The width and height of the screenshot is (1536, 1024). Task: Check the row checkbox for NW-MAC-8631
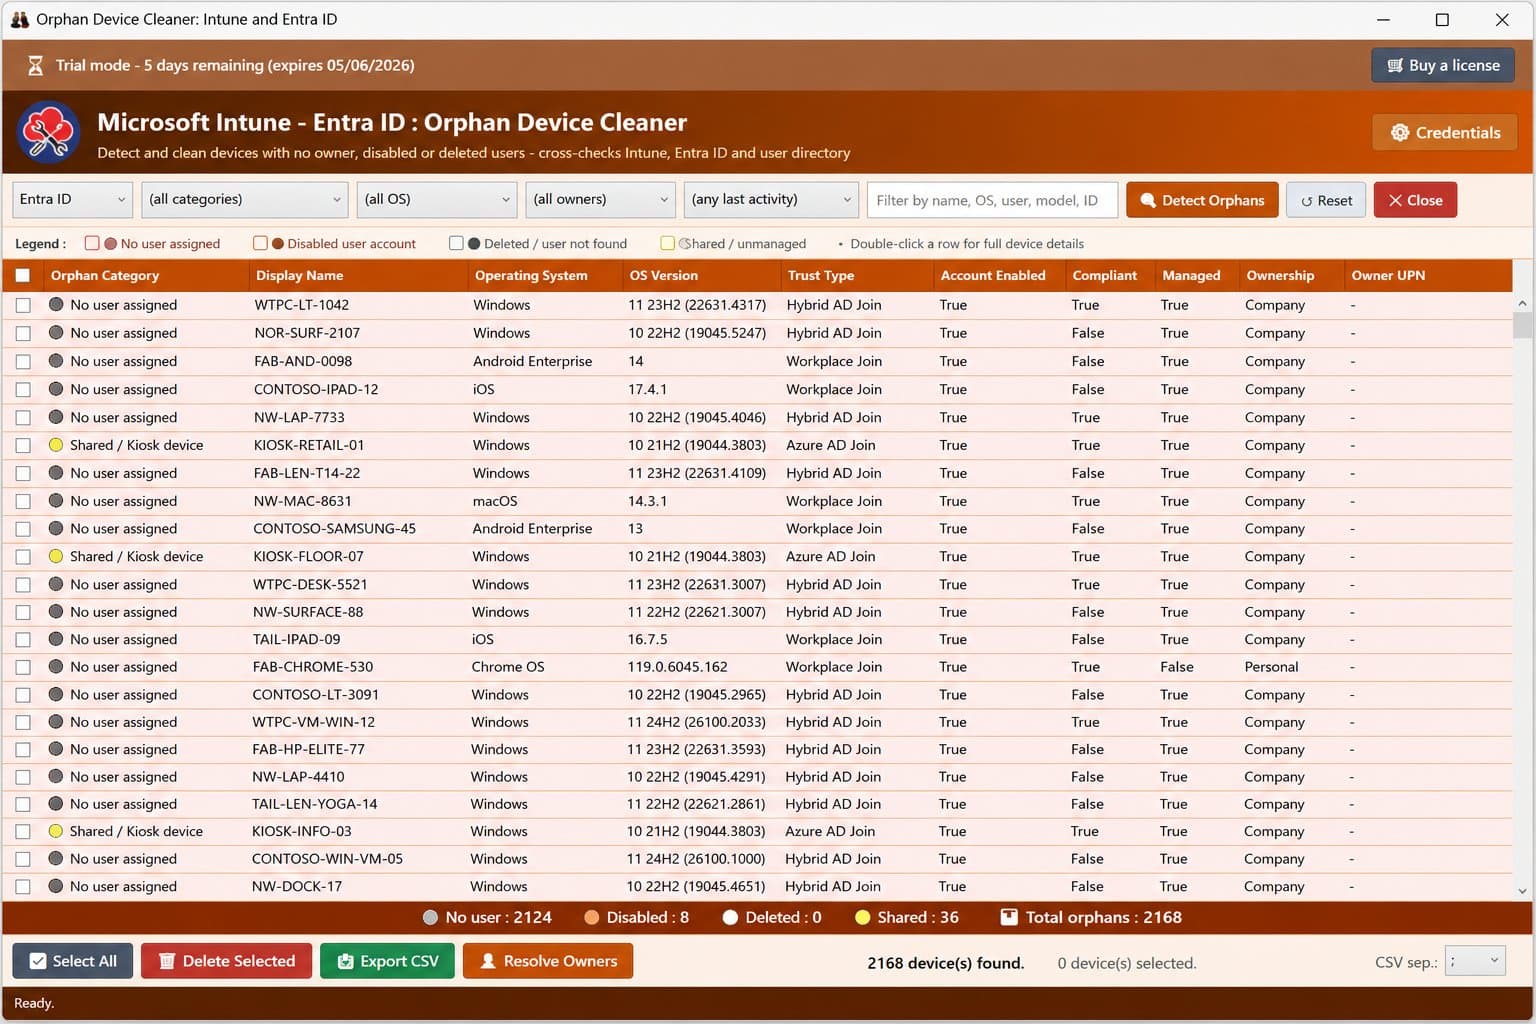pos(23,501)
